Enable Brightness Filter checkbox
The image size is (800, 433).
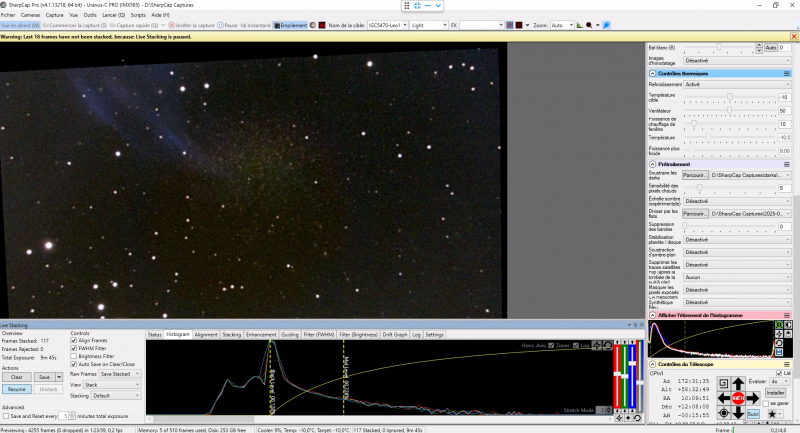coord(73,356)
